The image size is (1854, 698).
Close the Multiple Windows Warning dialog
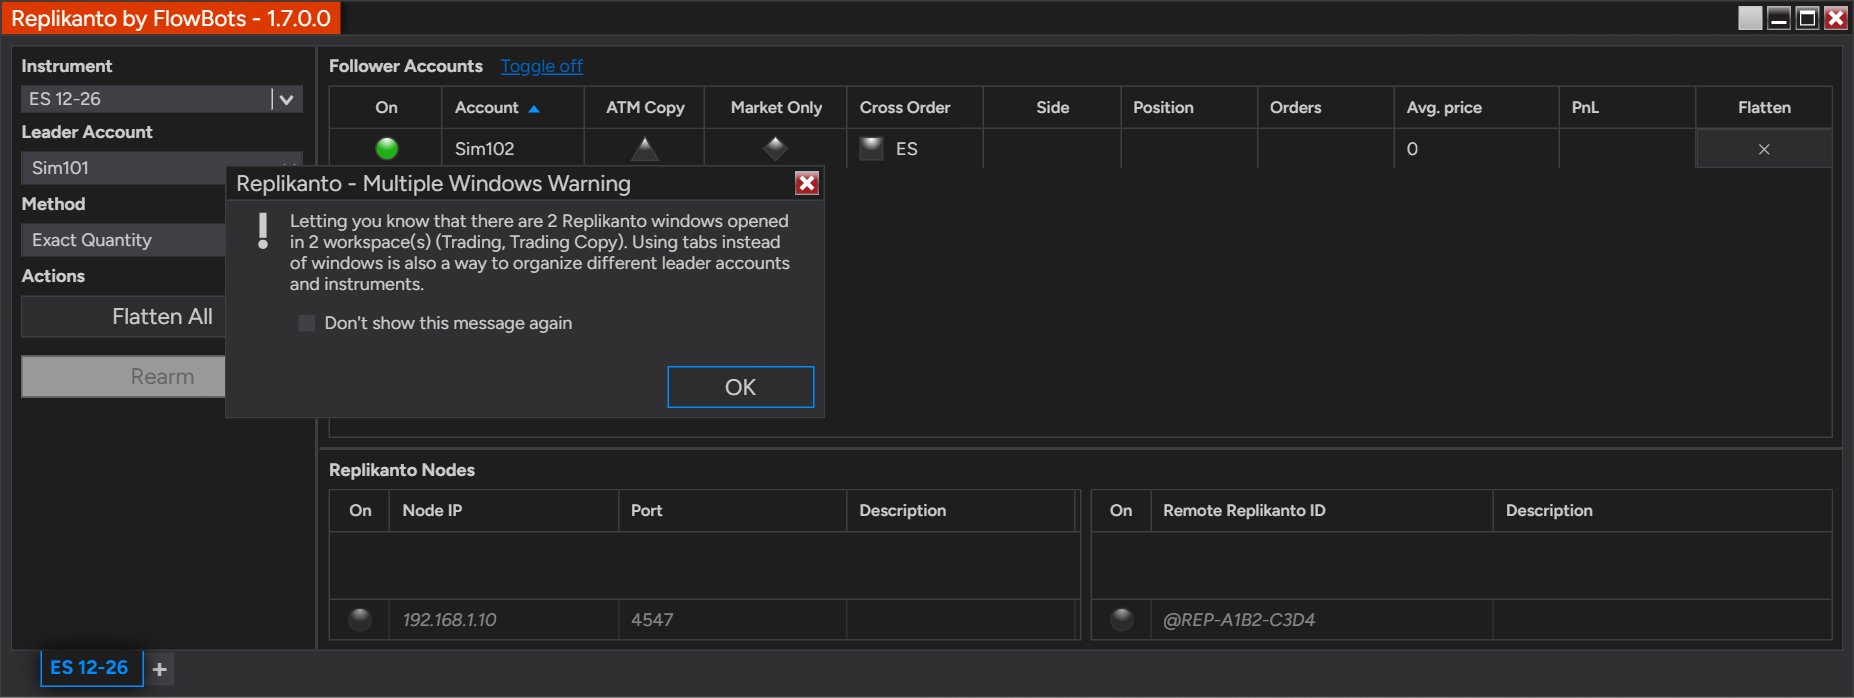807,183
